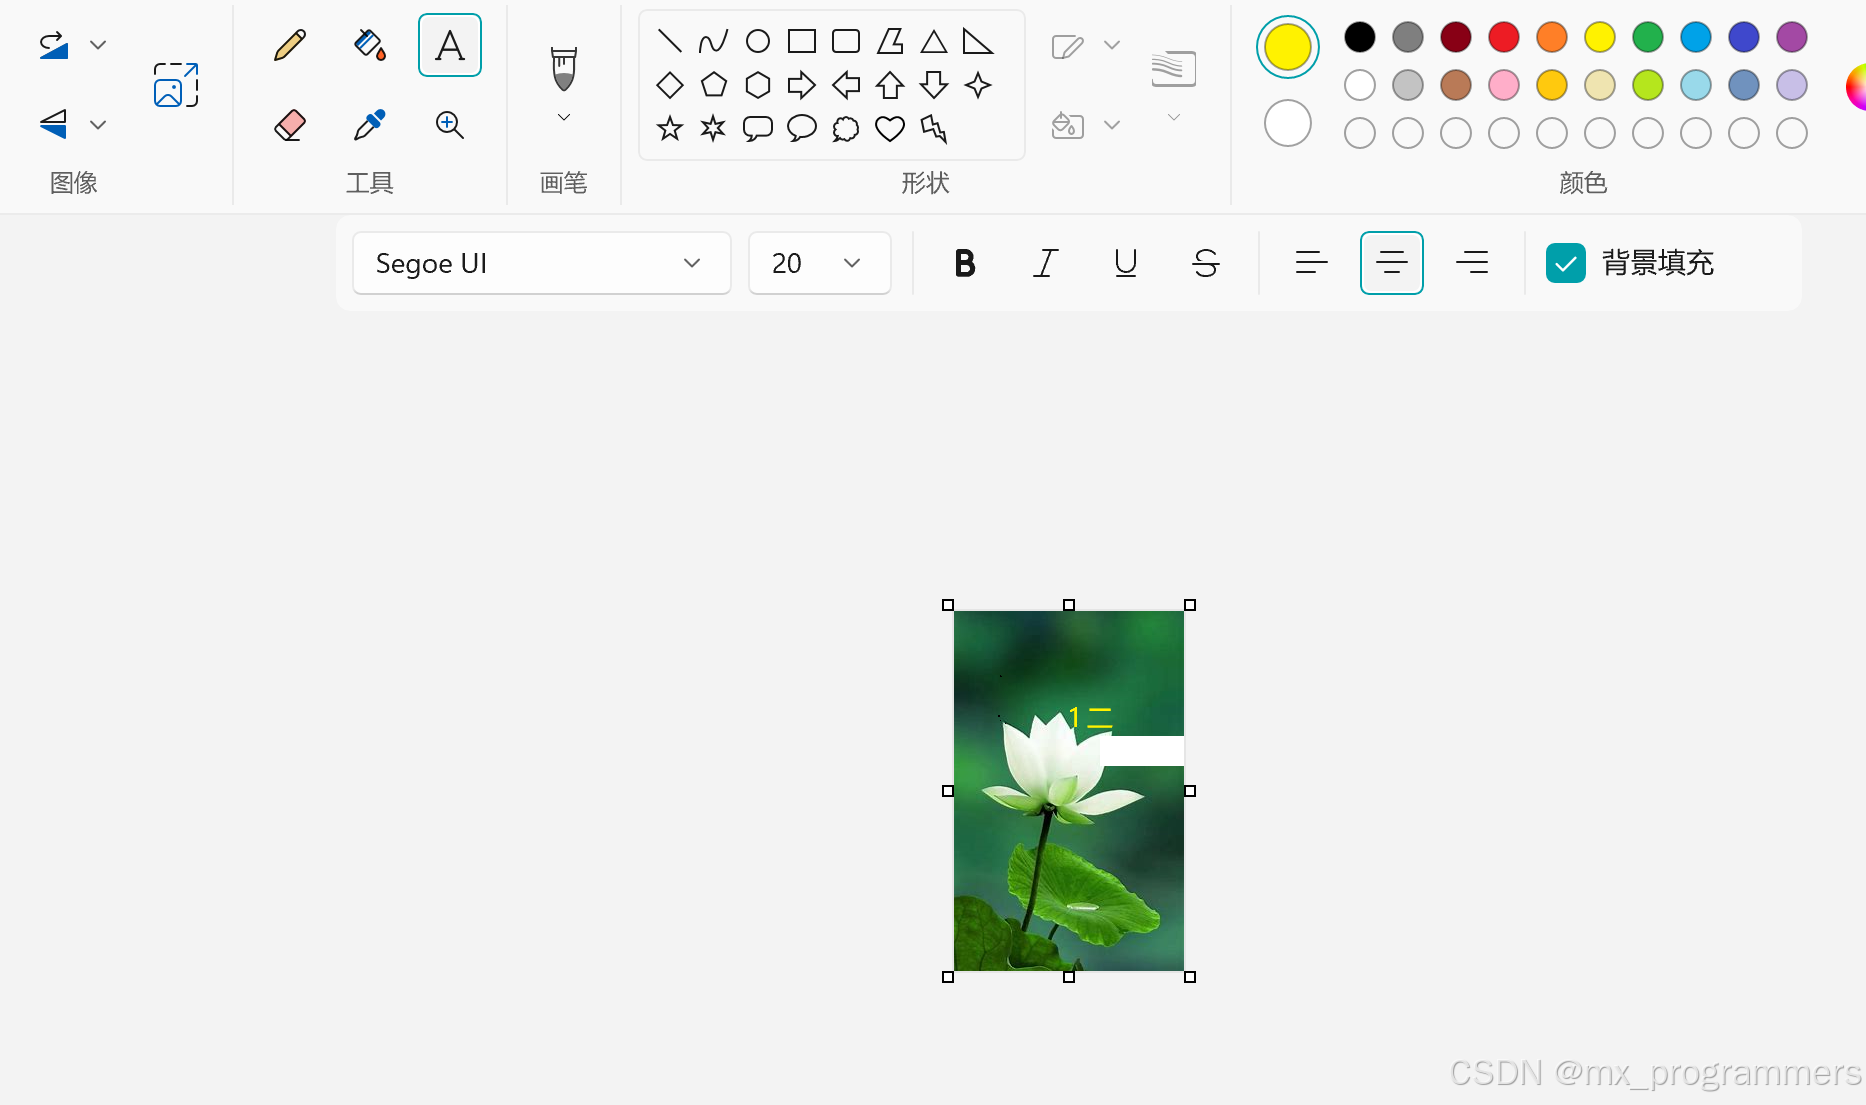The image size is (1866, 1105).
Task: Click the Rotate image icon
Action: click(54, 45)
